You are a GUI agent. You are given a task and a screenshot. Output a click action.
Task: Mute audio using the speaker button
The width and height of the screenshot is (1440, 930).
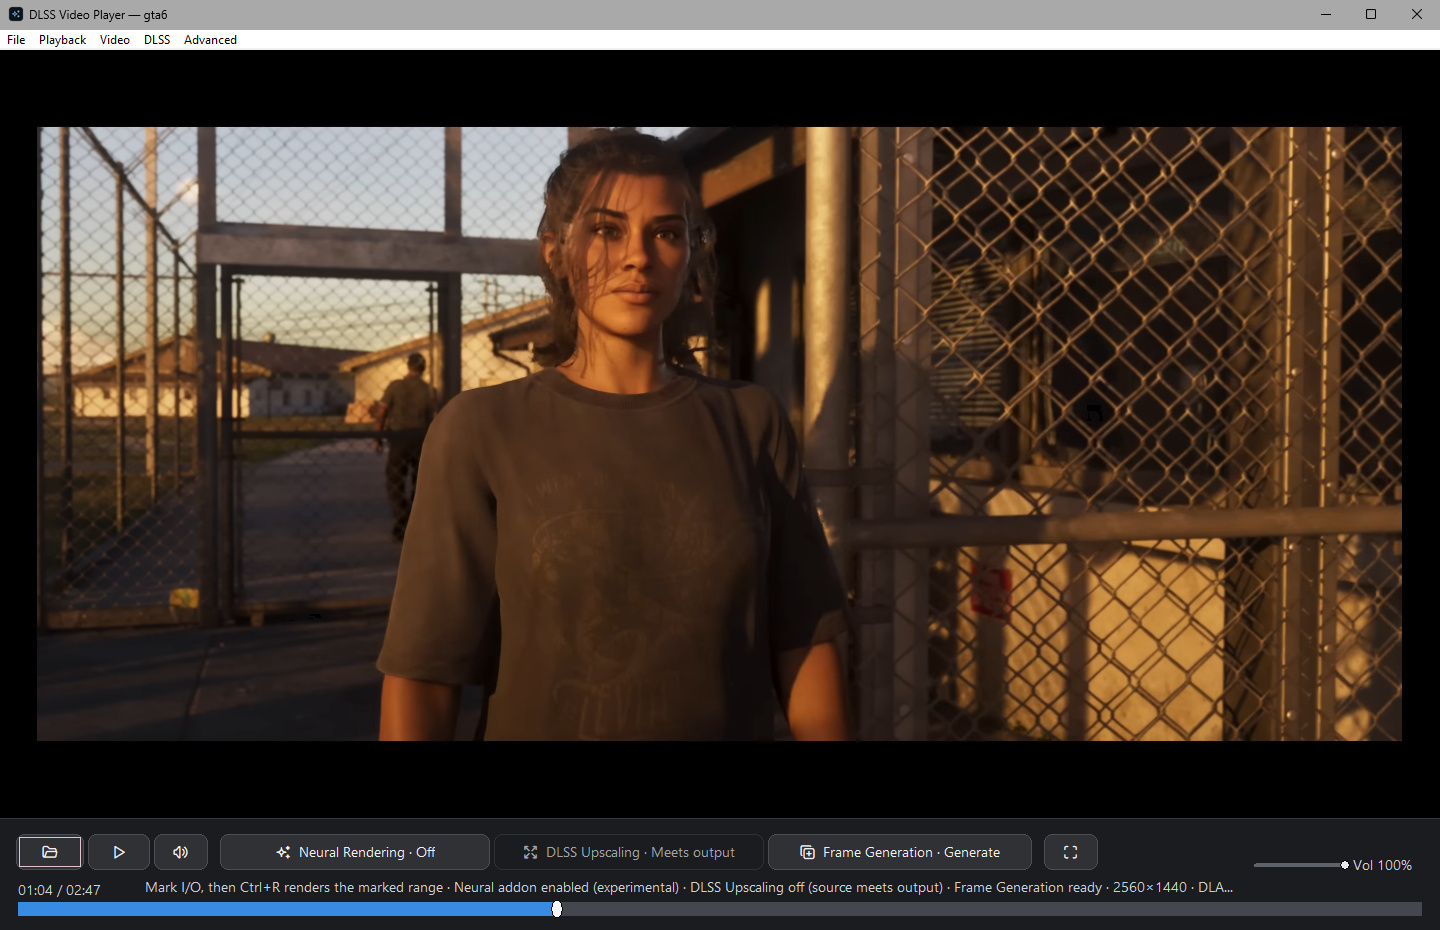pyautogui.click(x=181, y=852)
